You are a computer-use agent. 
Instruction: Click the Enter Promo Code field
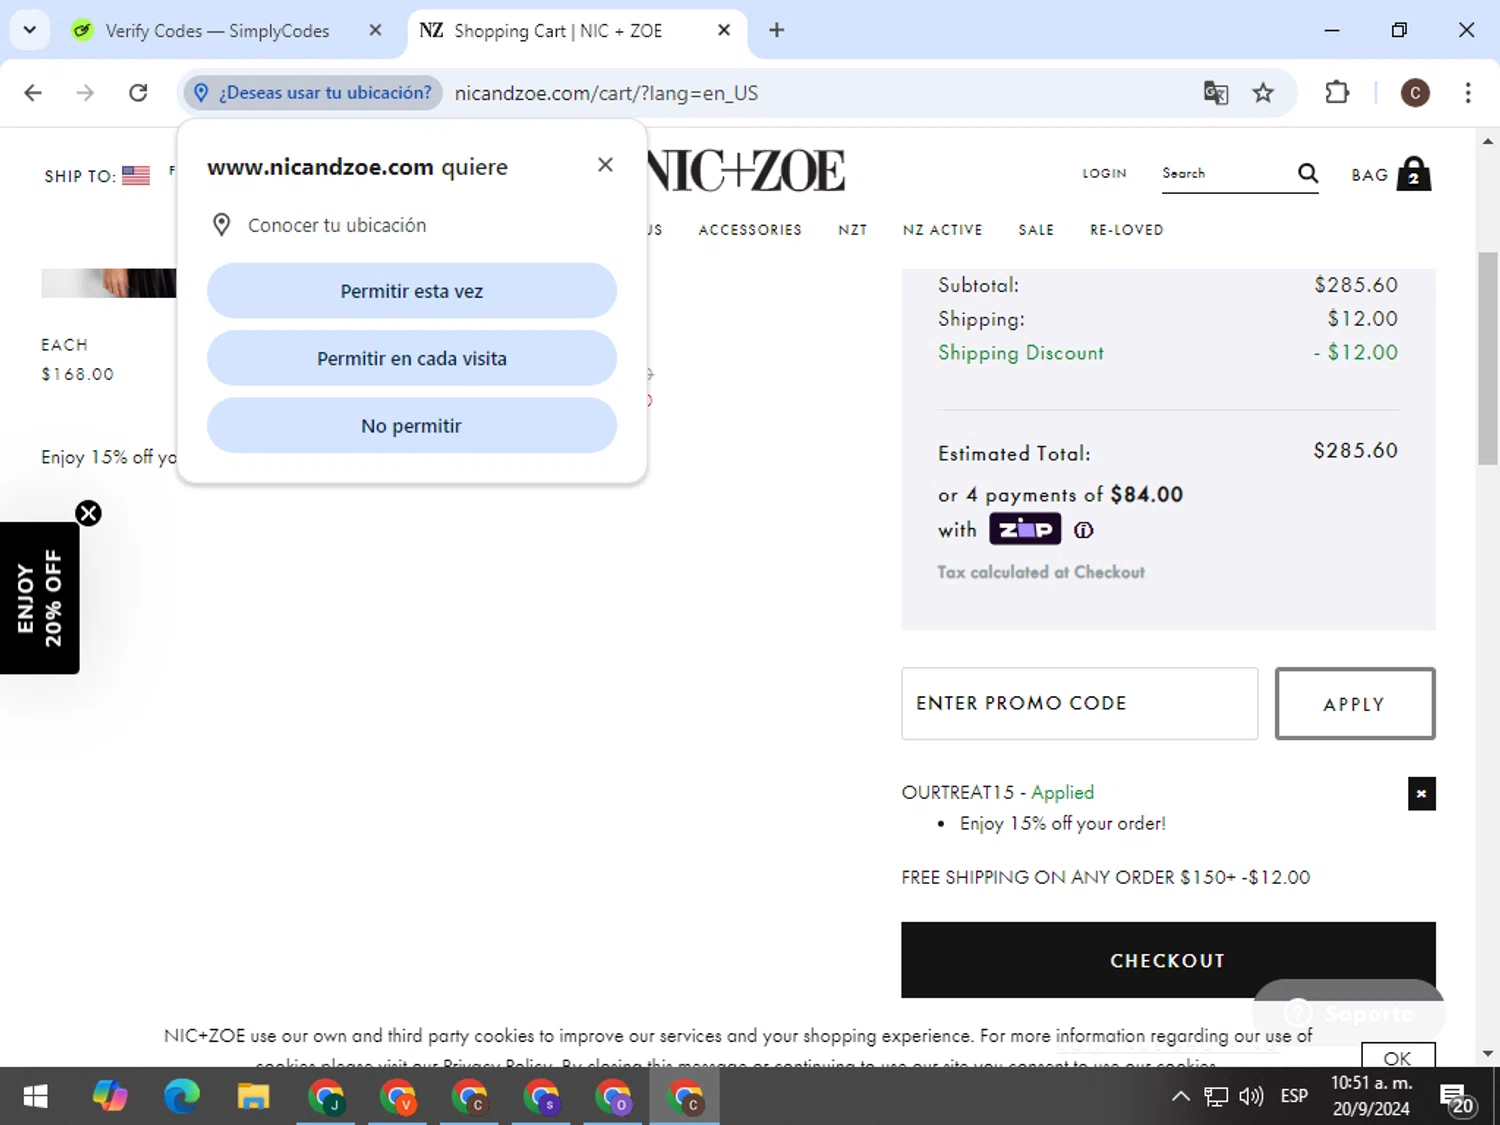point(1079,704)
